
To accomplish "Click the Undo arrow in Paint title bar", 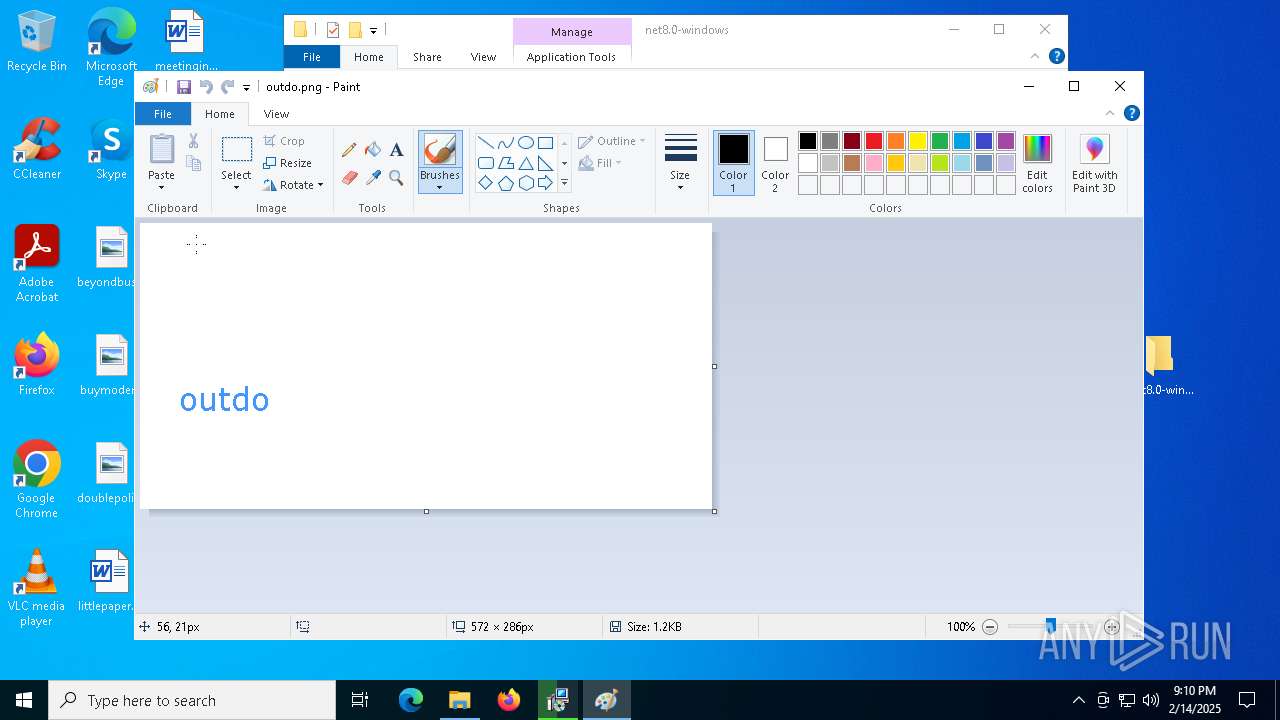I will (x=206, y=87).
